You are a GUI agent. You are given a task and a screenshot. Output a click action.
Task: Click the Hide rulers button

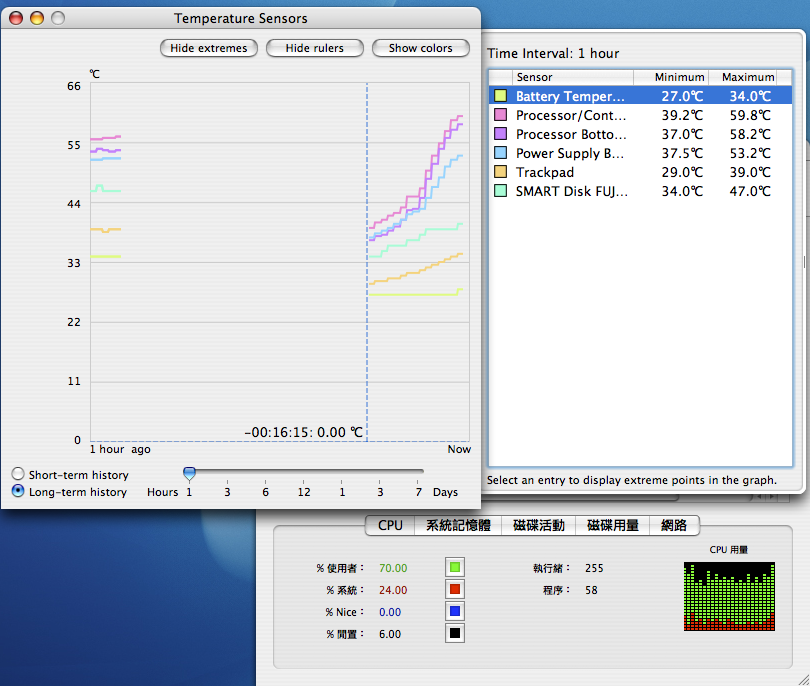(x=315, y=48)
